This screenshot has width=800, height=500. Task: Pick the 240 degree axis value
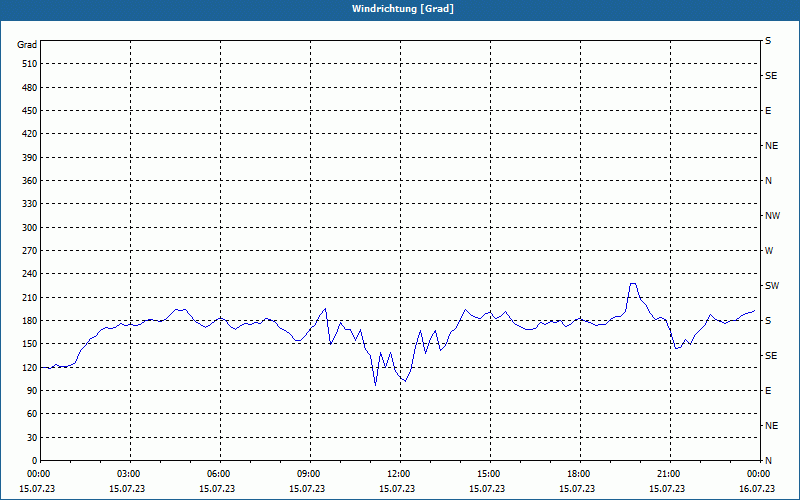pos(30,274)
